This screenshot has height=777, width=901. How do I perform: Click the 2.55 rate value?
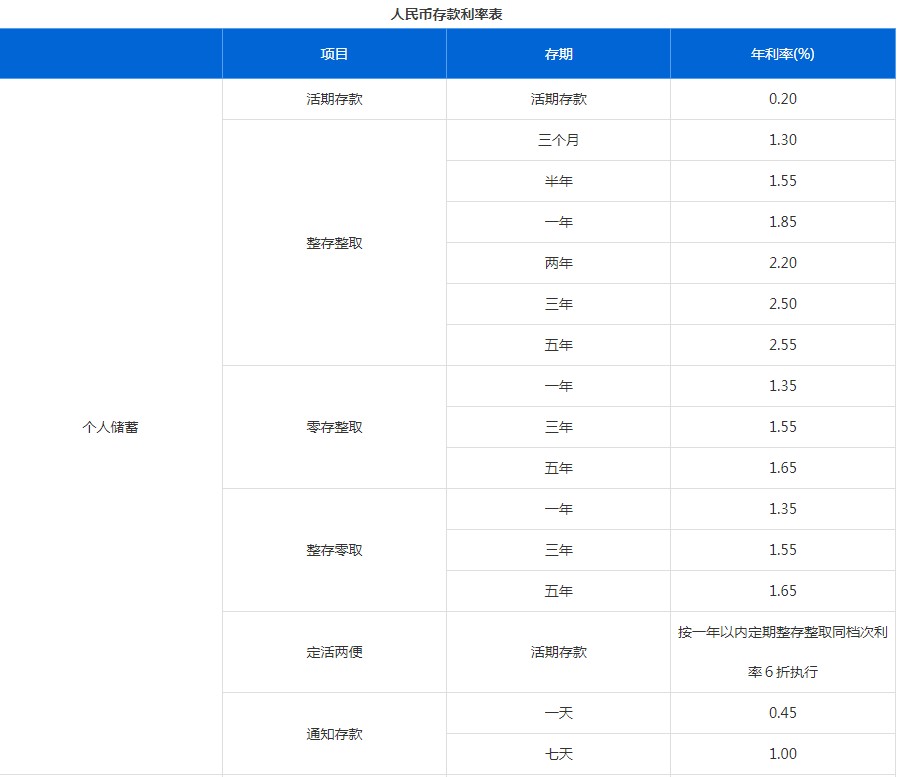click(783, 345)
